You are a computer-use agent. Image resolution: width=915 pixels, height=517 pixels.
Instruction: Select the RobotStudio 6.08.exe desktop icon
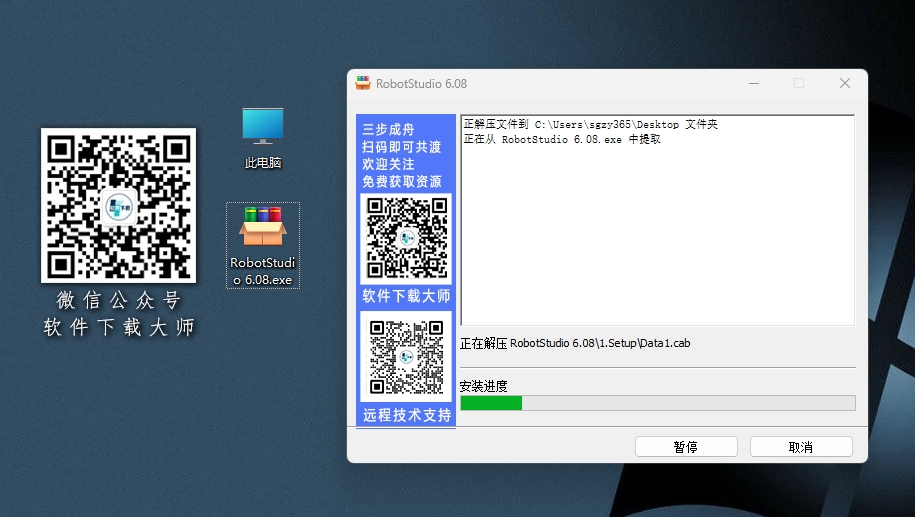(263, 246)
